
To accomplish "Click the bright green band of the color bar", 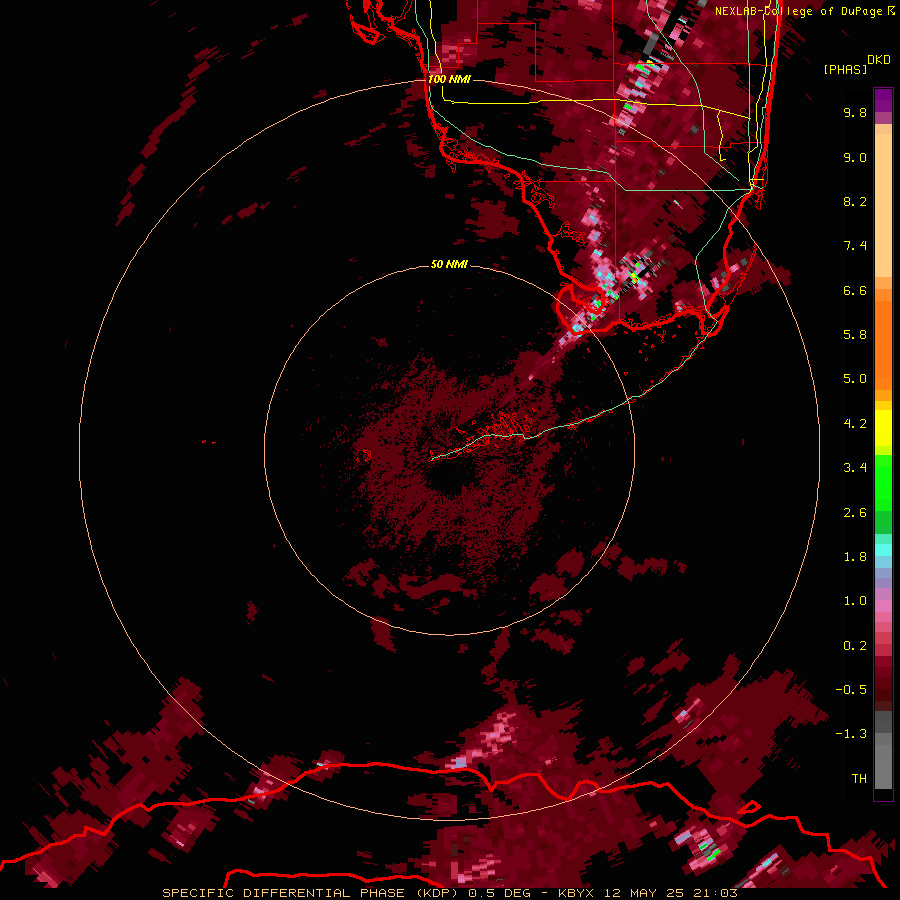I will pyautogui.click(x=883, y=482).
